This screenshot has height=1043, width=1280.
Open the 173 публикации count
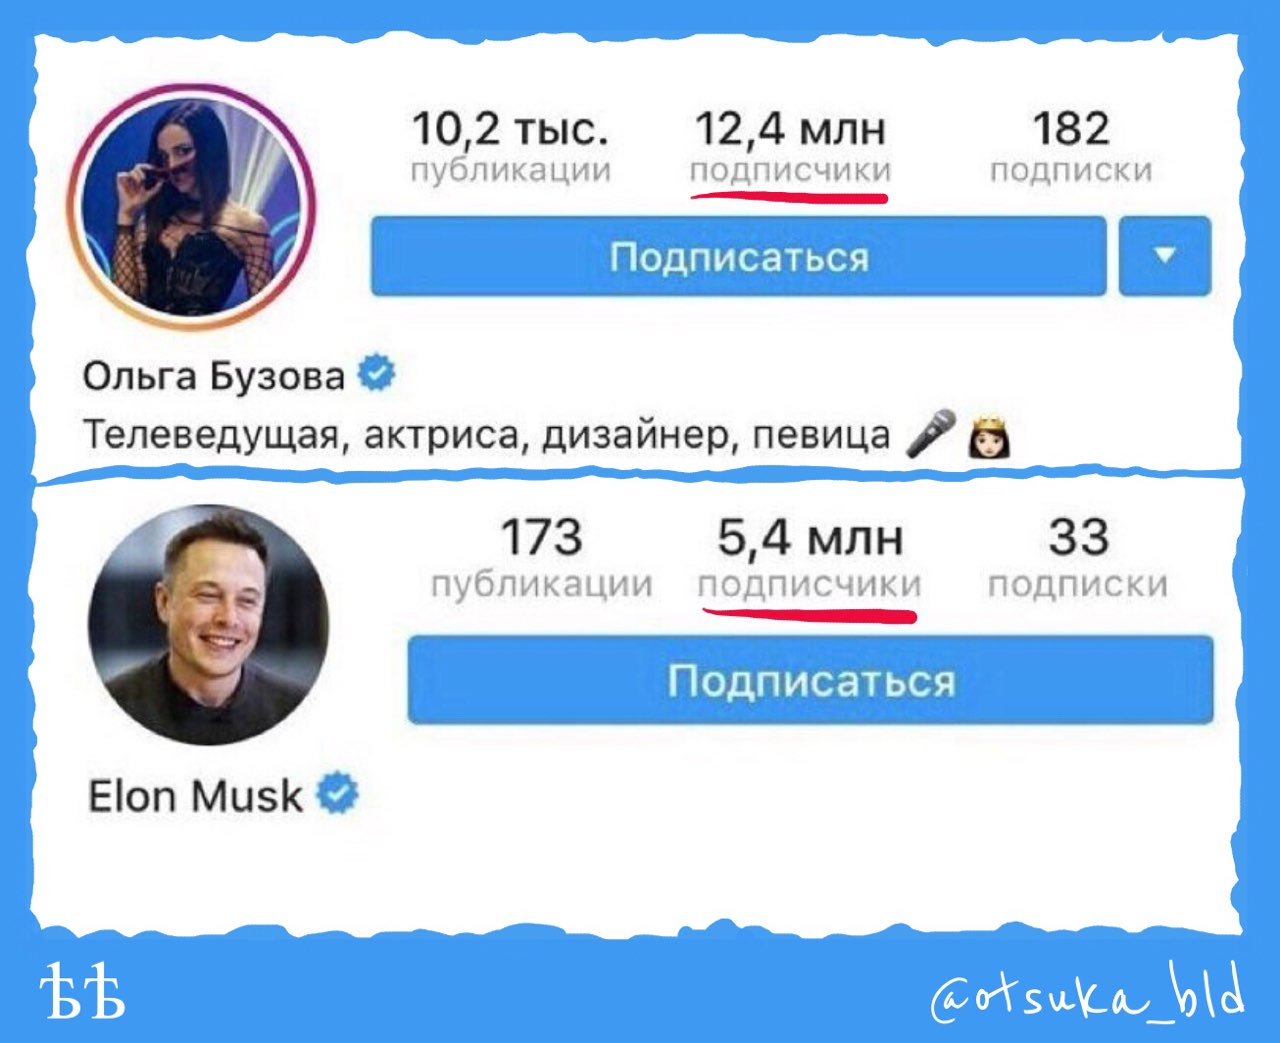coord(541,558)
